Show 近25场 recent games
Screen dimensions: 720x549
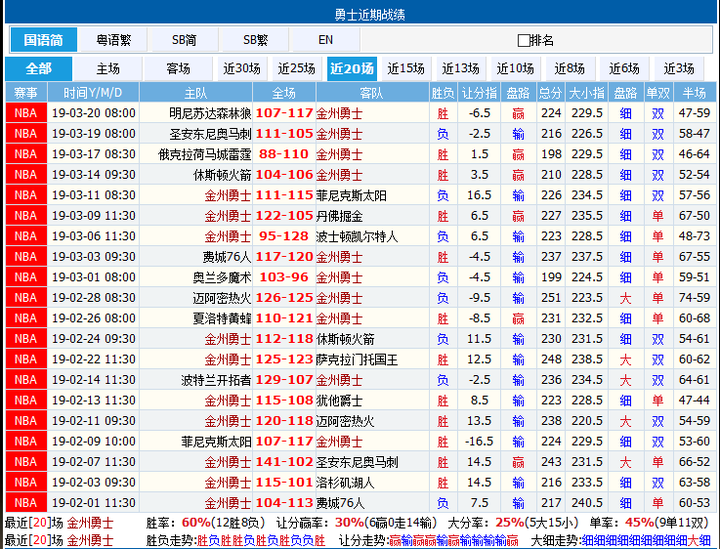click(x=297, y=69)
